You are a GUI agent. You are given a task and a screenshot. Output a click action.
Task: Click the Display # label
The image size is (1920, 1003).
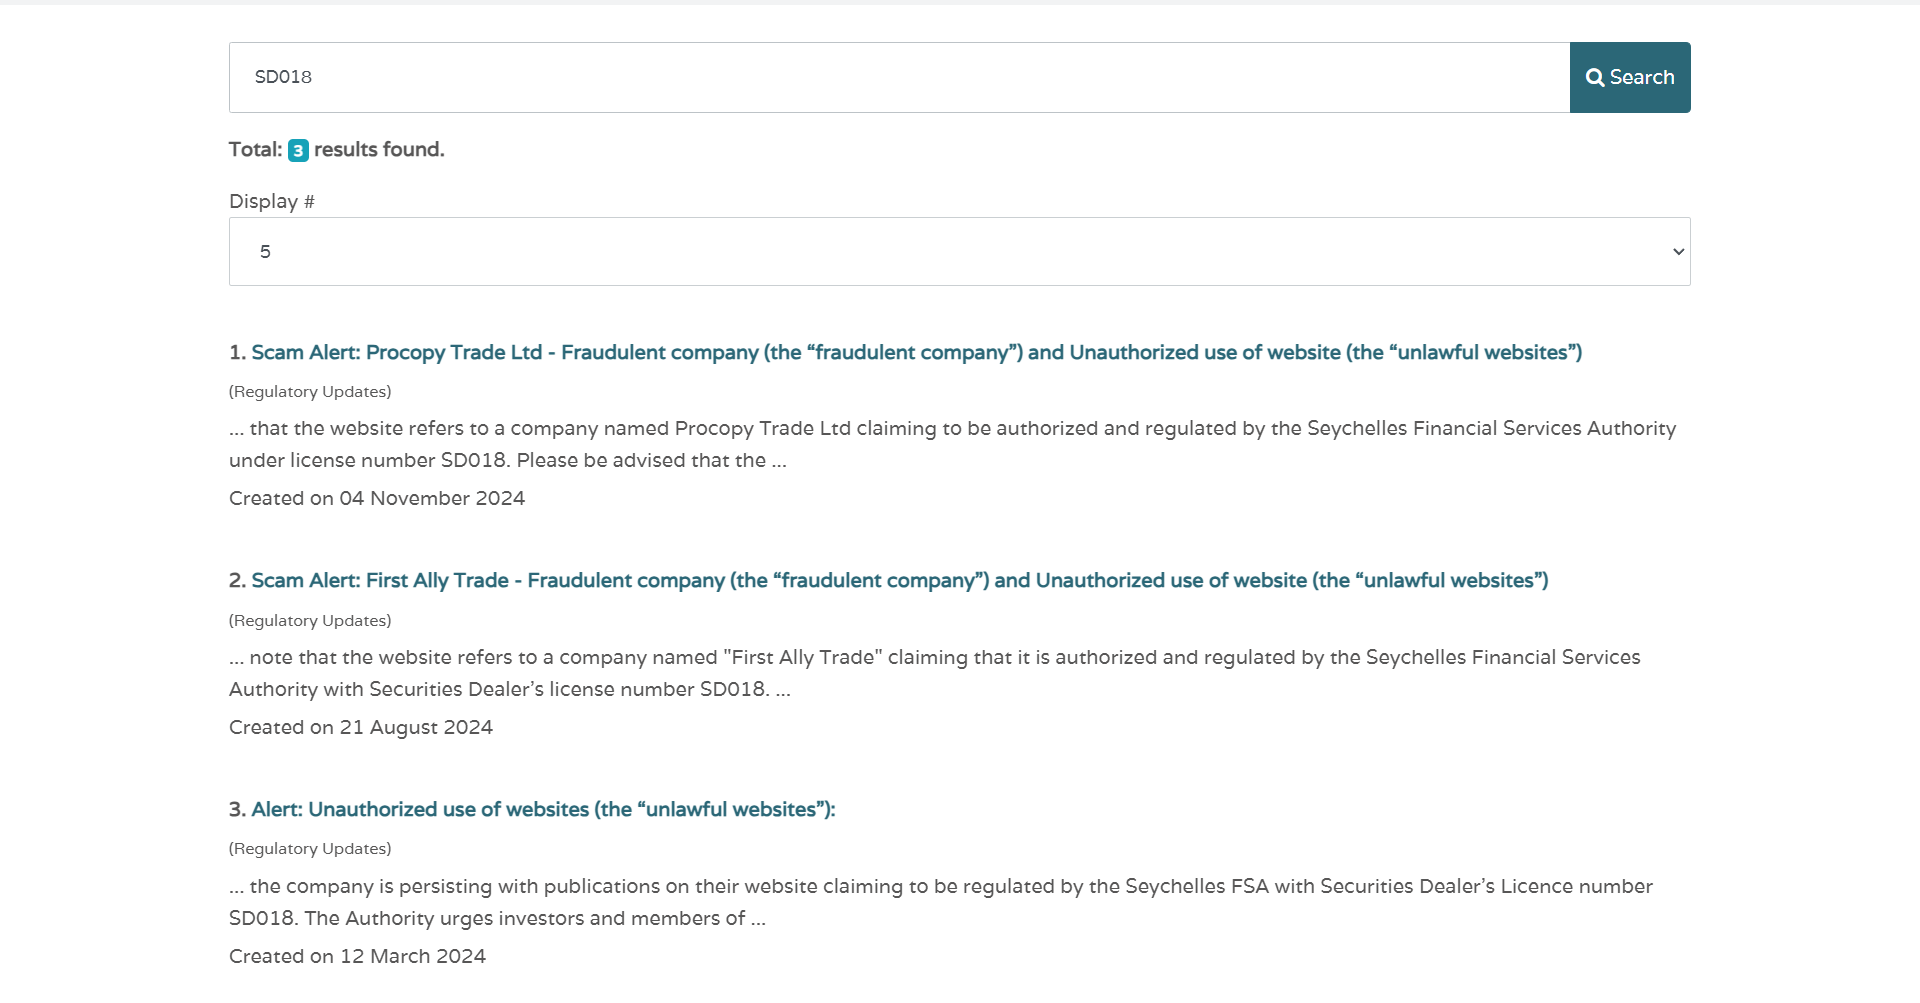[272, 201]
